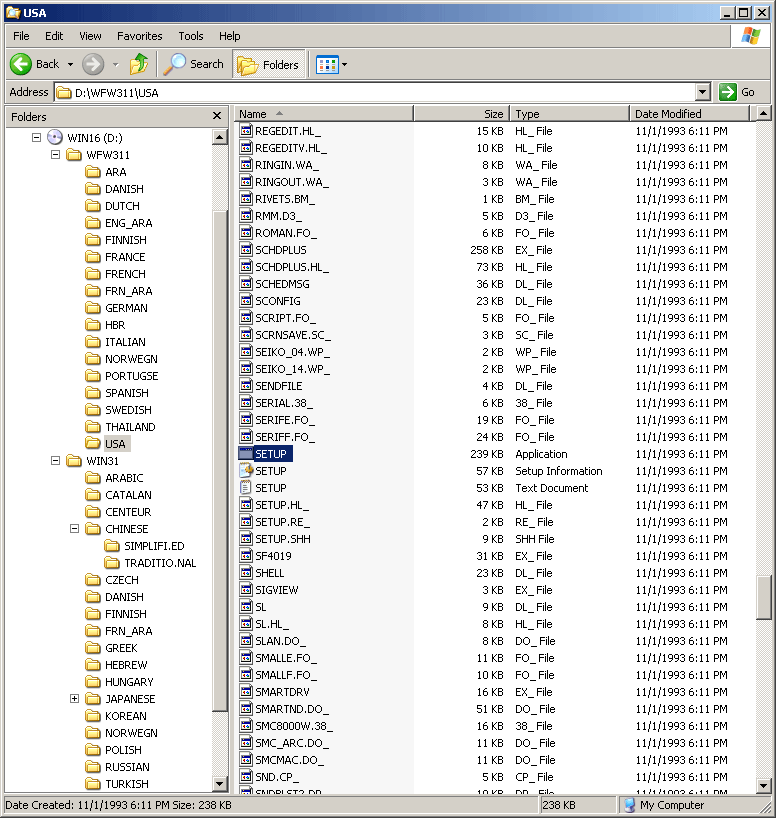Select the SHELL file icon
The image size is (776, 818).
click(246, 572)
